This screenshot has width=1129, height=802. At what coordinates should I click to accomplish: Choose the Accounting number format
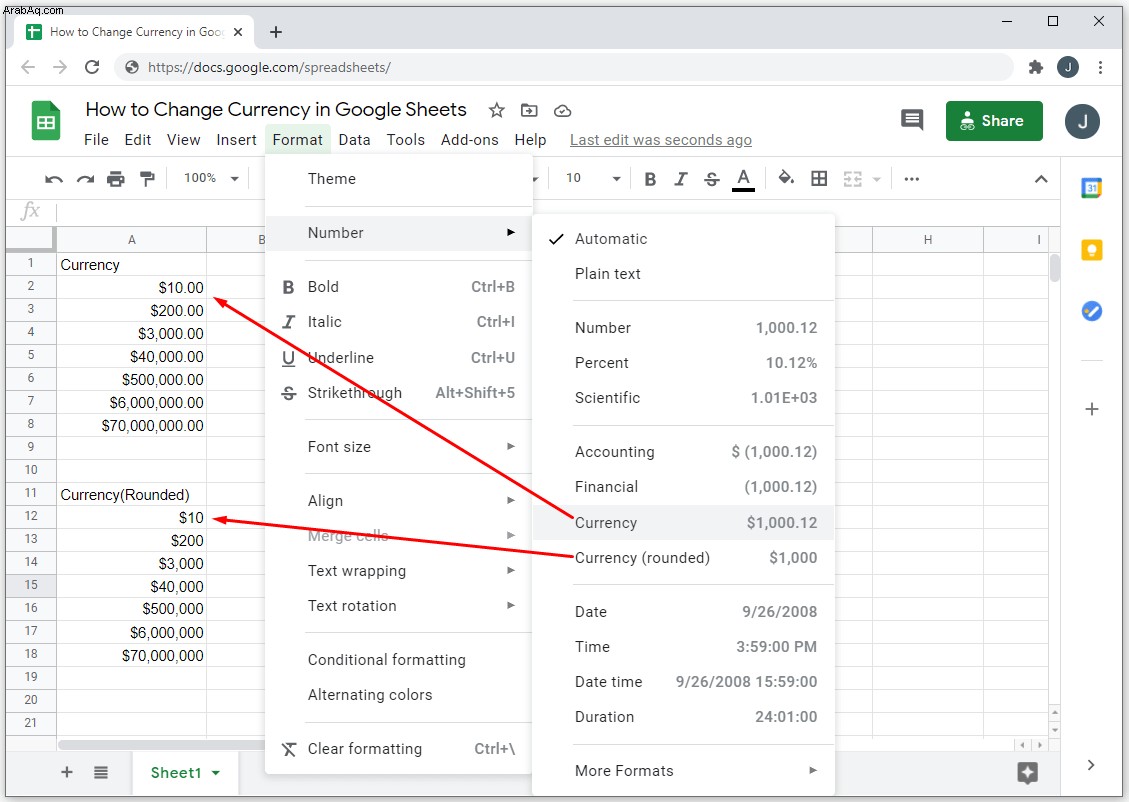point(683,452)
